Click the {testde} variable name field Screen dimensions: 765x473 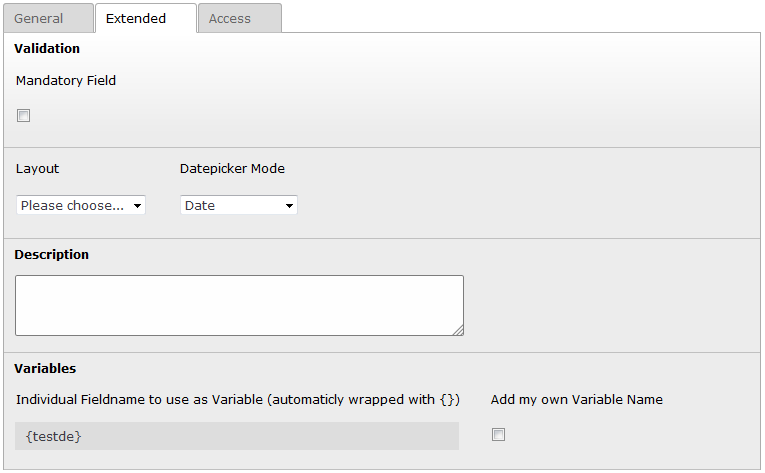[237, 436]
